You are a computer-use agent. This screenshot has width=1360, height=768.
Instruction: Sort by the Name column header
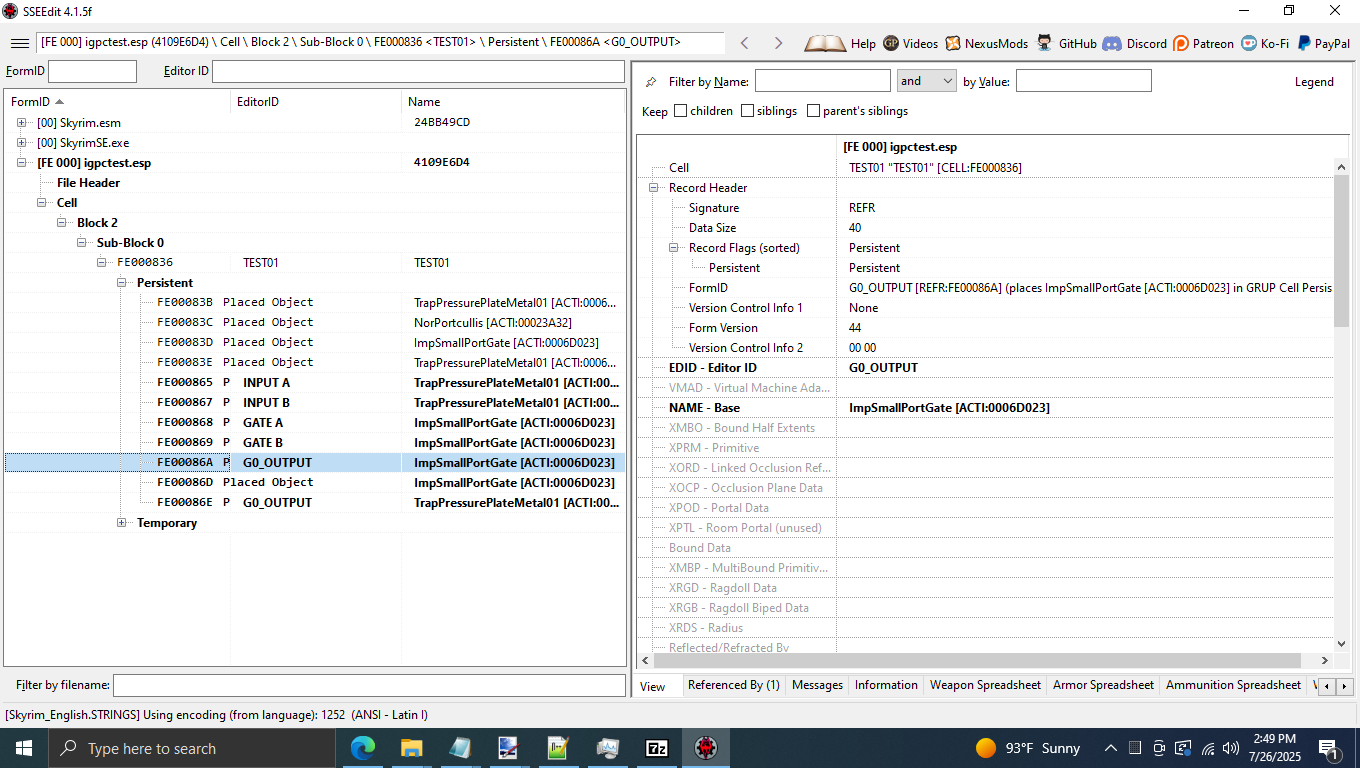tap(513, 102)
